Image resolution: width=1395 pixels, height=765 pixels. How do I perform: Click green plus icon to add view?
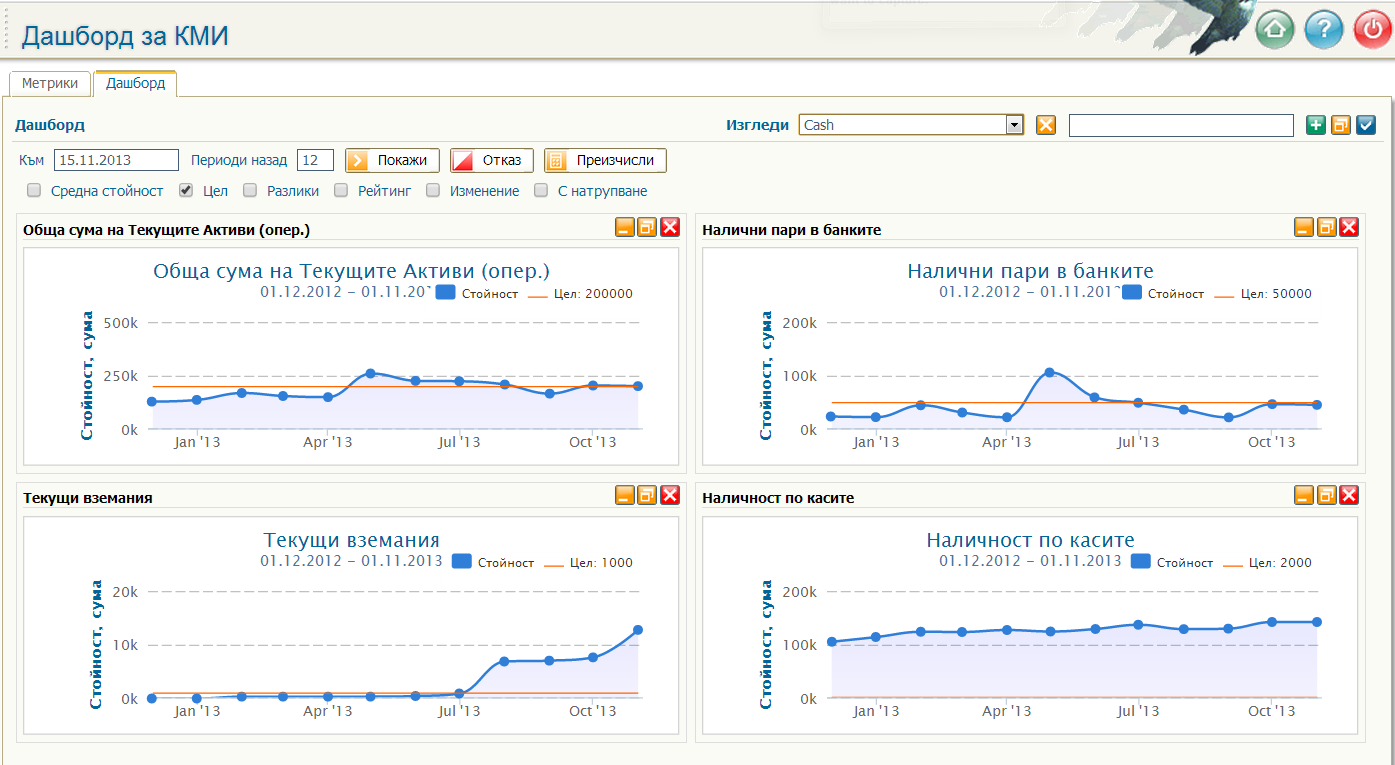(x=1316, y=125)
